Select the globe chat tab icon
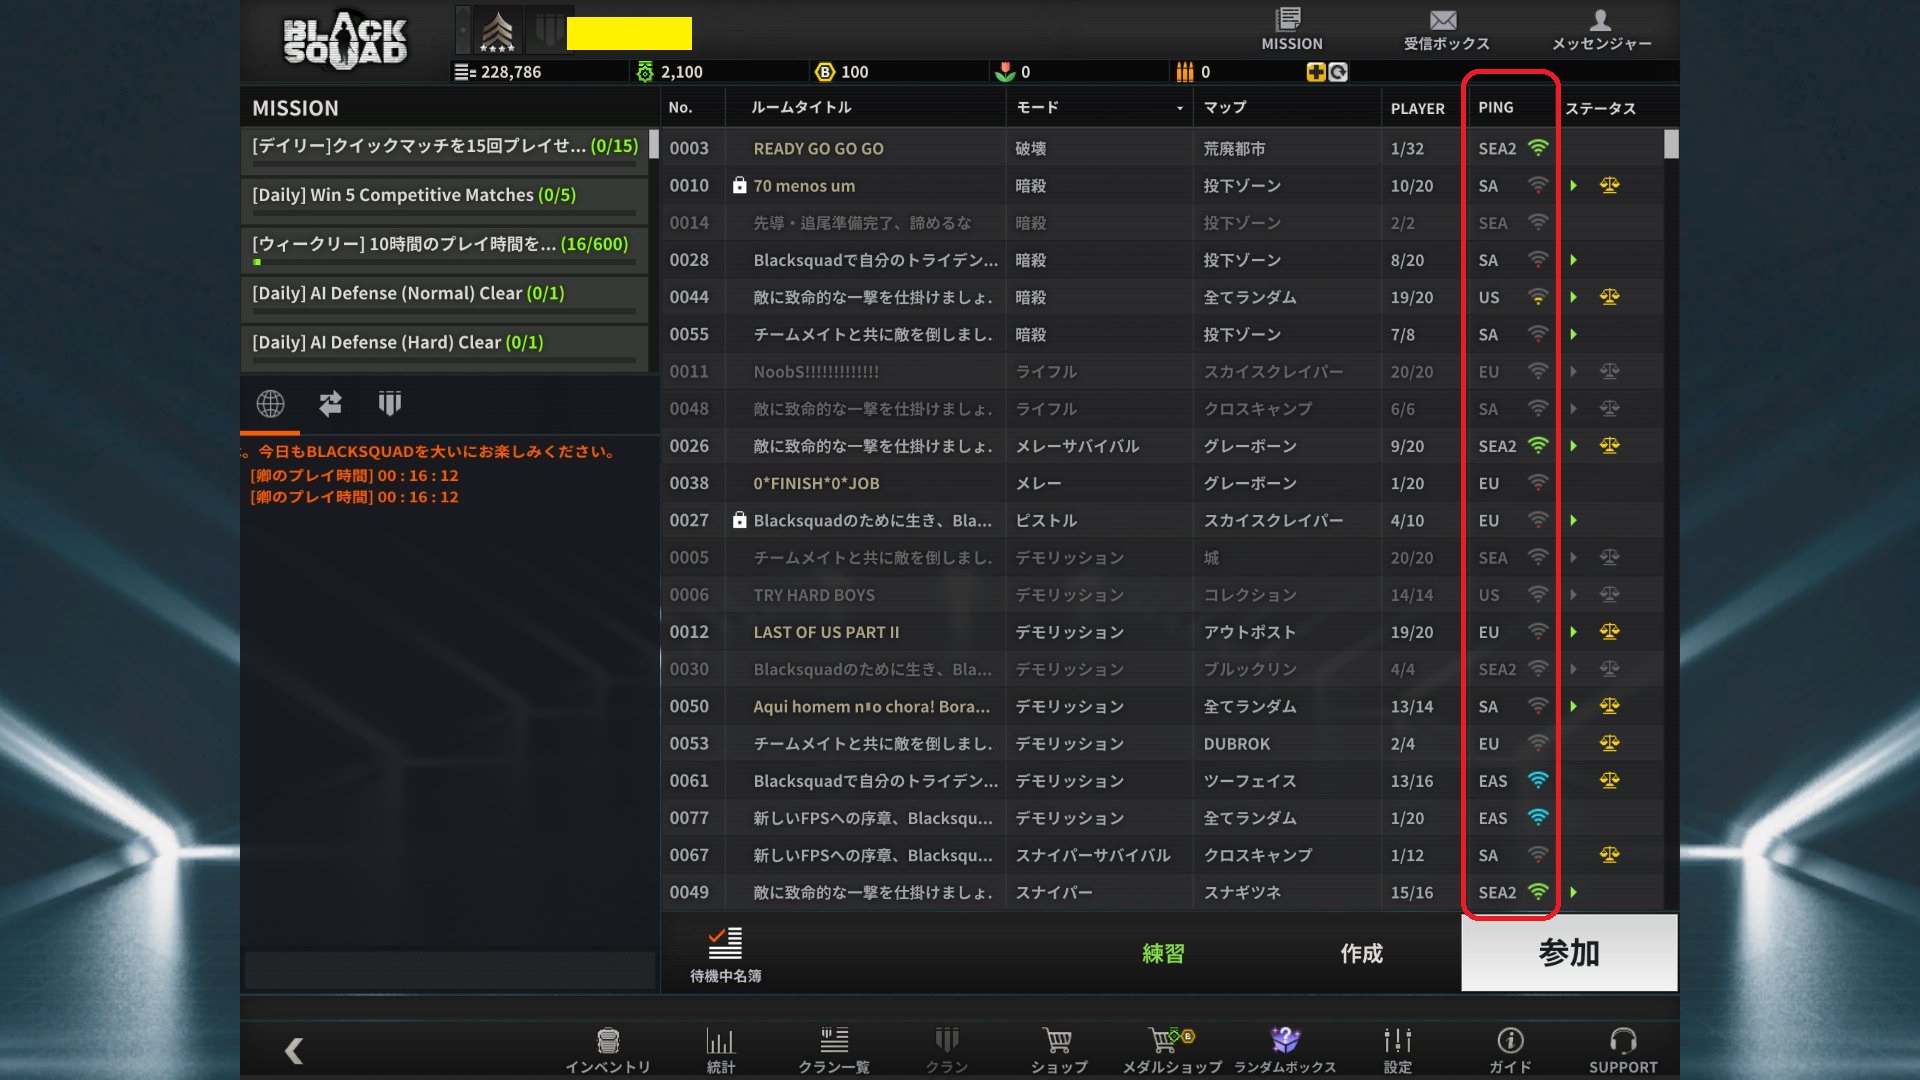1920x1080 pixels. (x=270, y=403)
